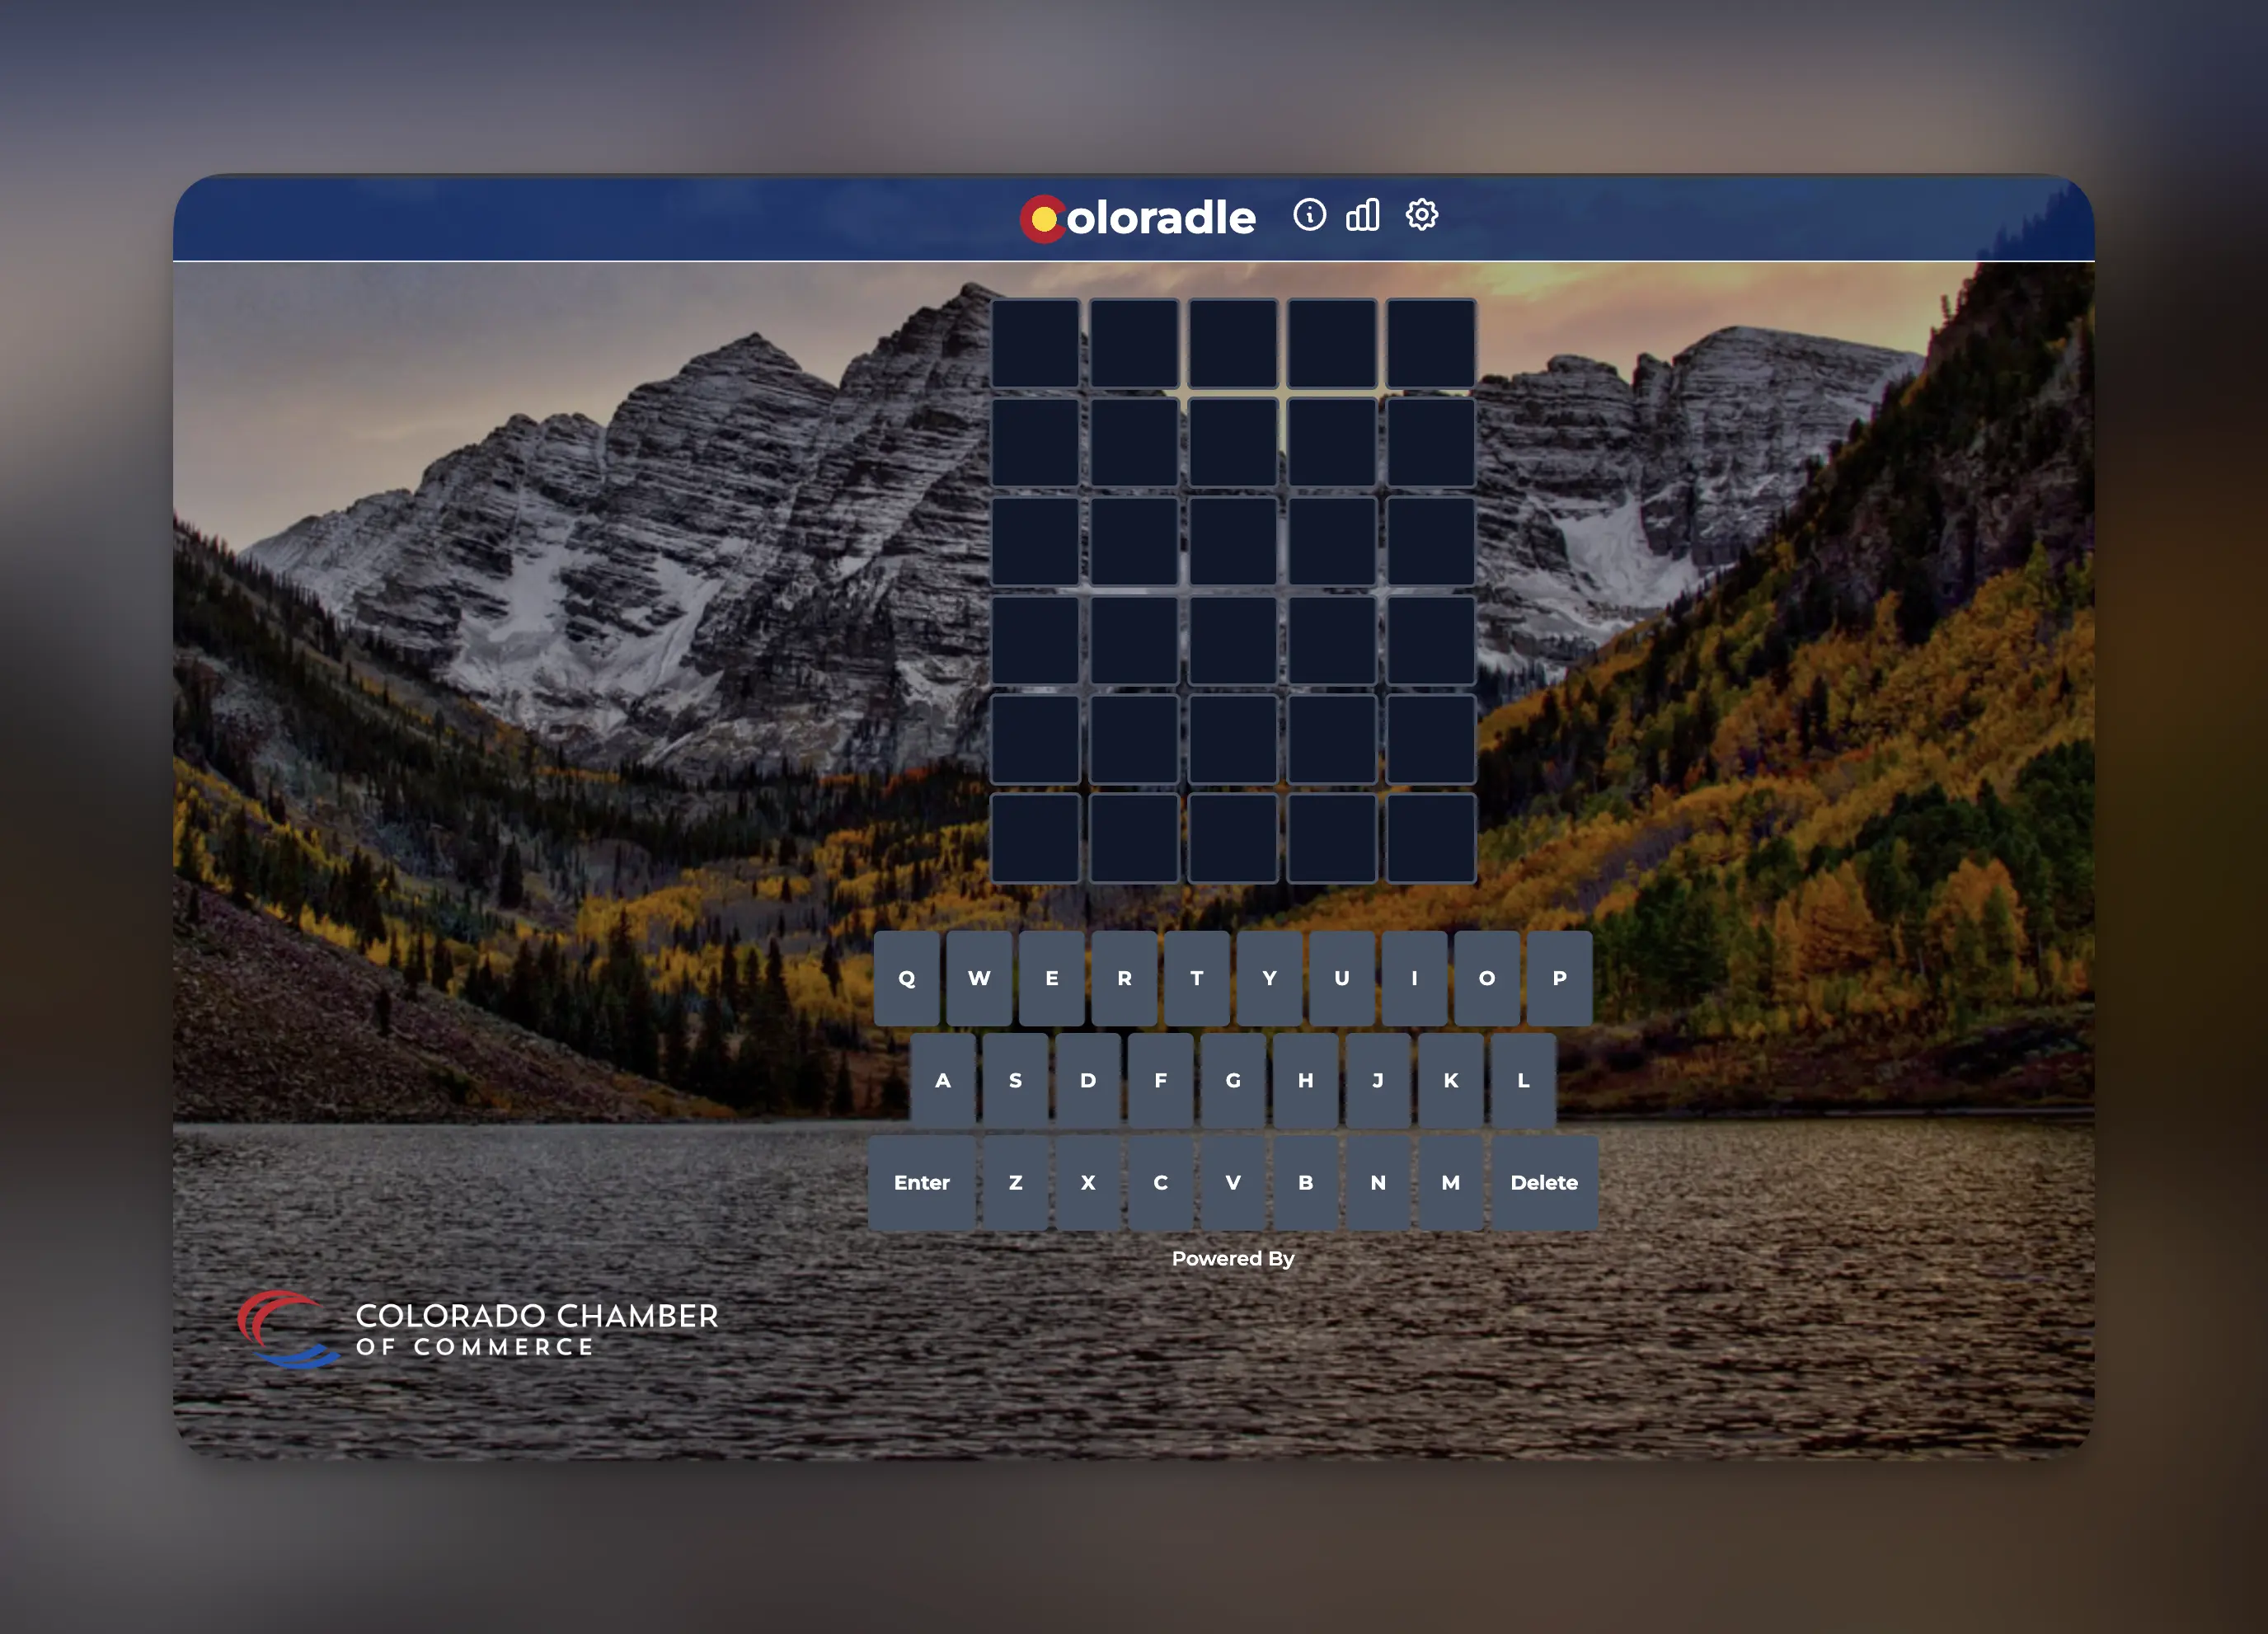2268x1634 pixels.
Task: Tap the letter Z key
Action: [x=1015, y=1182]
